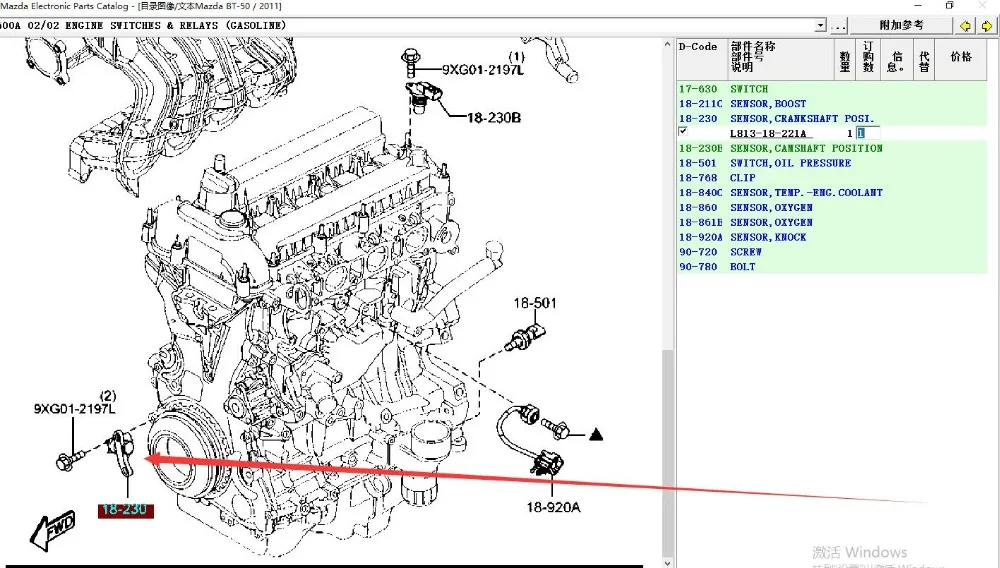This screenshot has width=1000, height=568.
Task: Click the D-Code column header
Action: coord(702,59)
